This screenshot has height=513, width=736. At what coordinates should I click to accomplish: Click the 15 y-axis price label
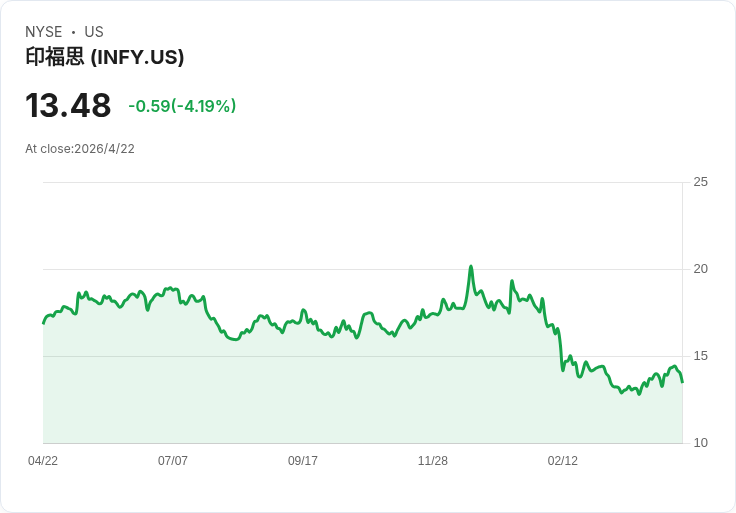coord(701,356)
